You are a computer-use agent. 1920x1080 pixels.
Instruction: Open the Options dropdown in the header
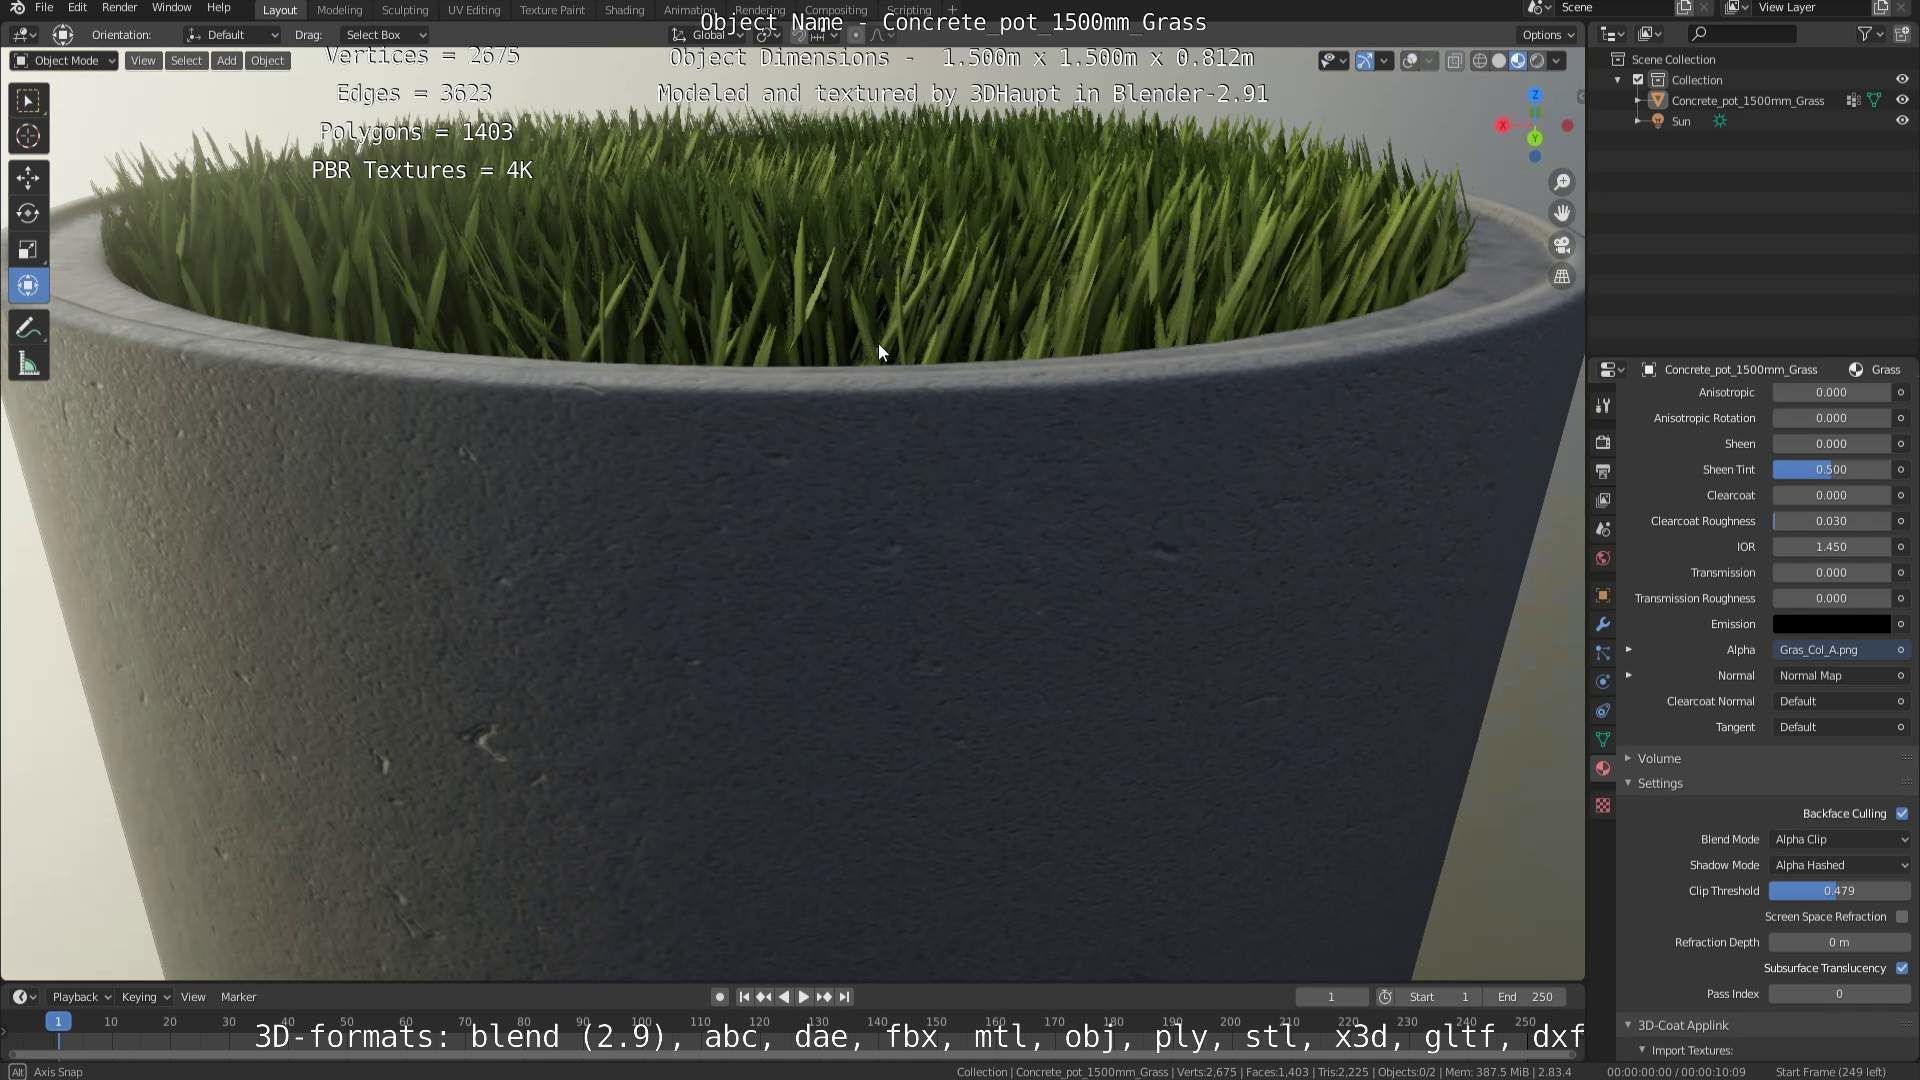click(1548, 35)
